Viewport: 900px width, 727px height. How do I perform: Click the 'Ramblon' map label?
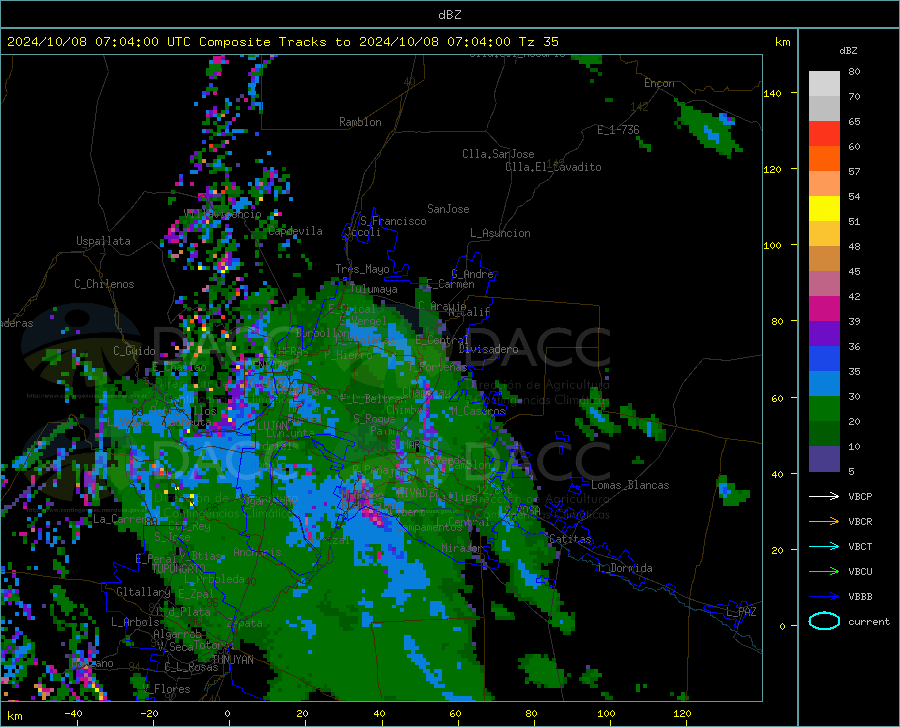point(360,122)
